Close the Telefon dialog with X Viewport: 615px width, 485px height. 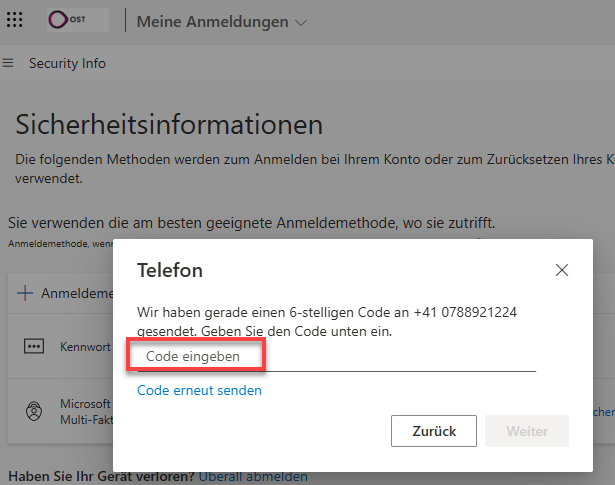coord(562,270)
